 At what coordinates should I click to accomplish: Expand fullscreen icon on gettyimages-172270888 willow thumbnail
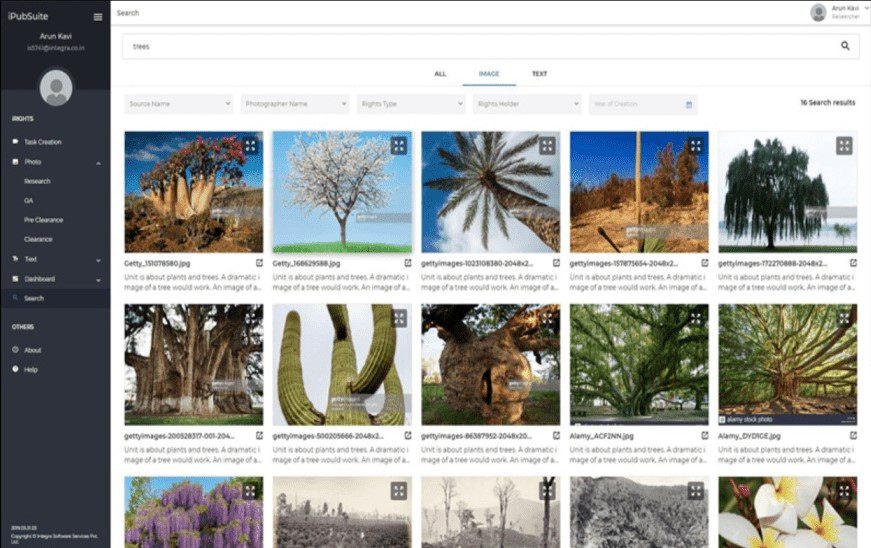pos(844,146)
